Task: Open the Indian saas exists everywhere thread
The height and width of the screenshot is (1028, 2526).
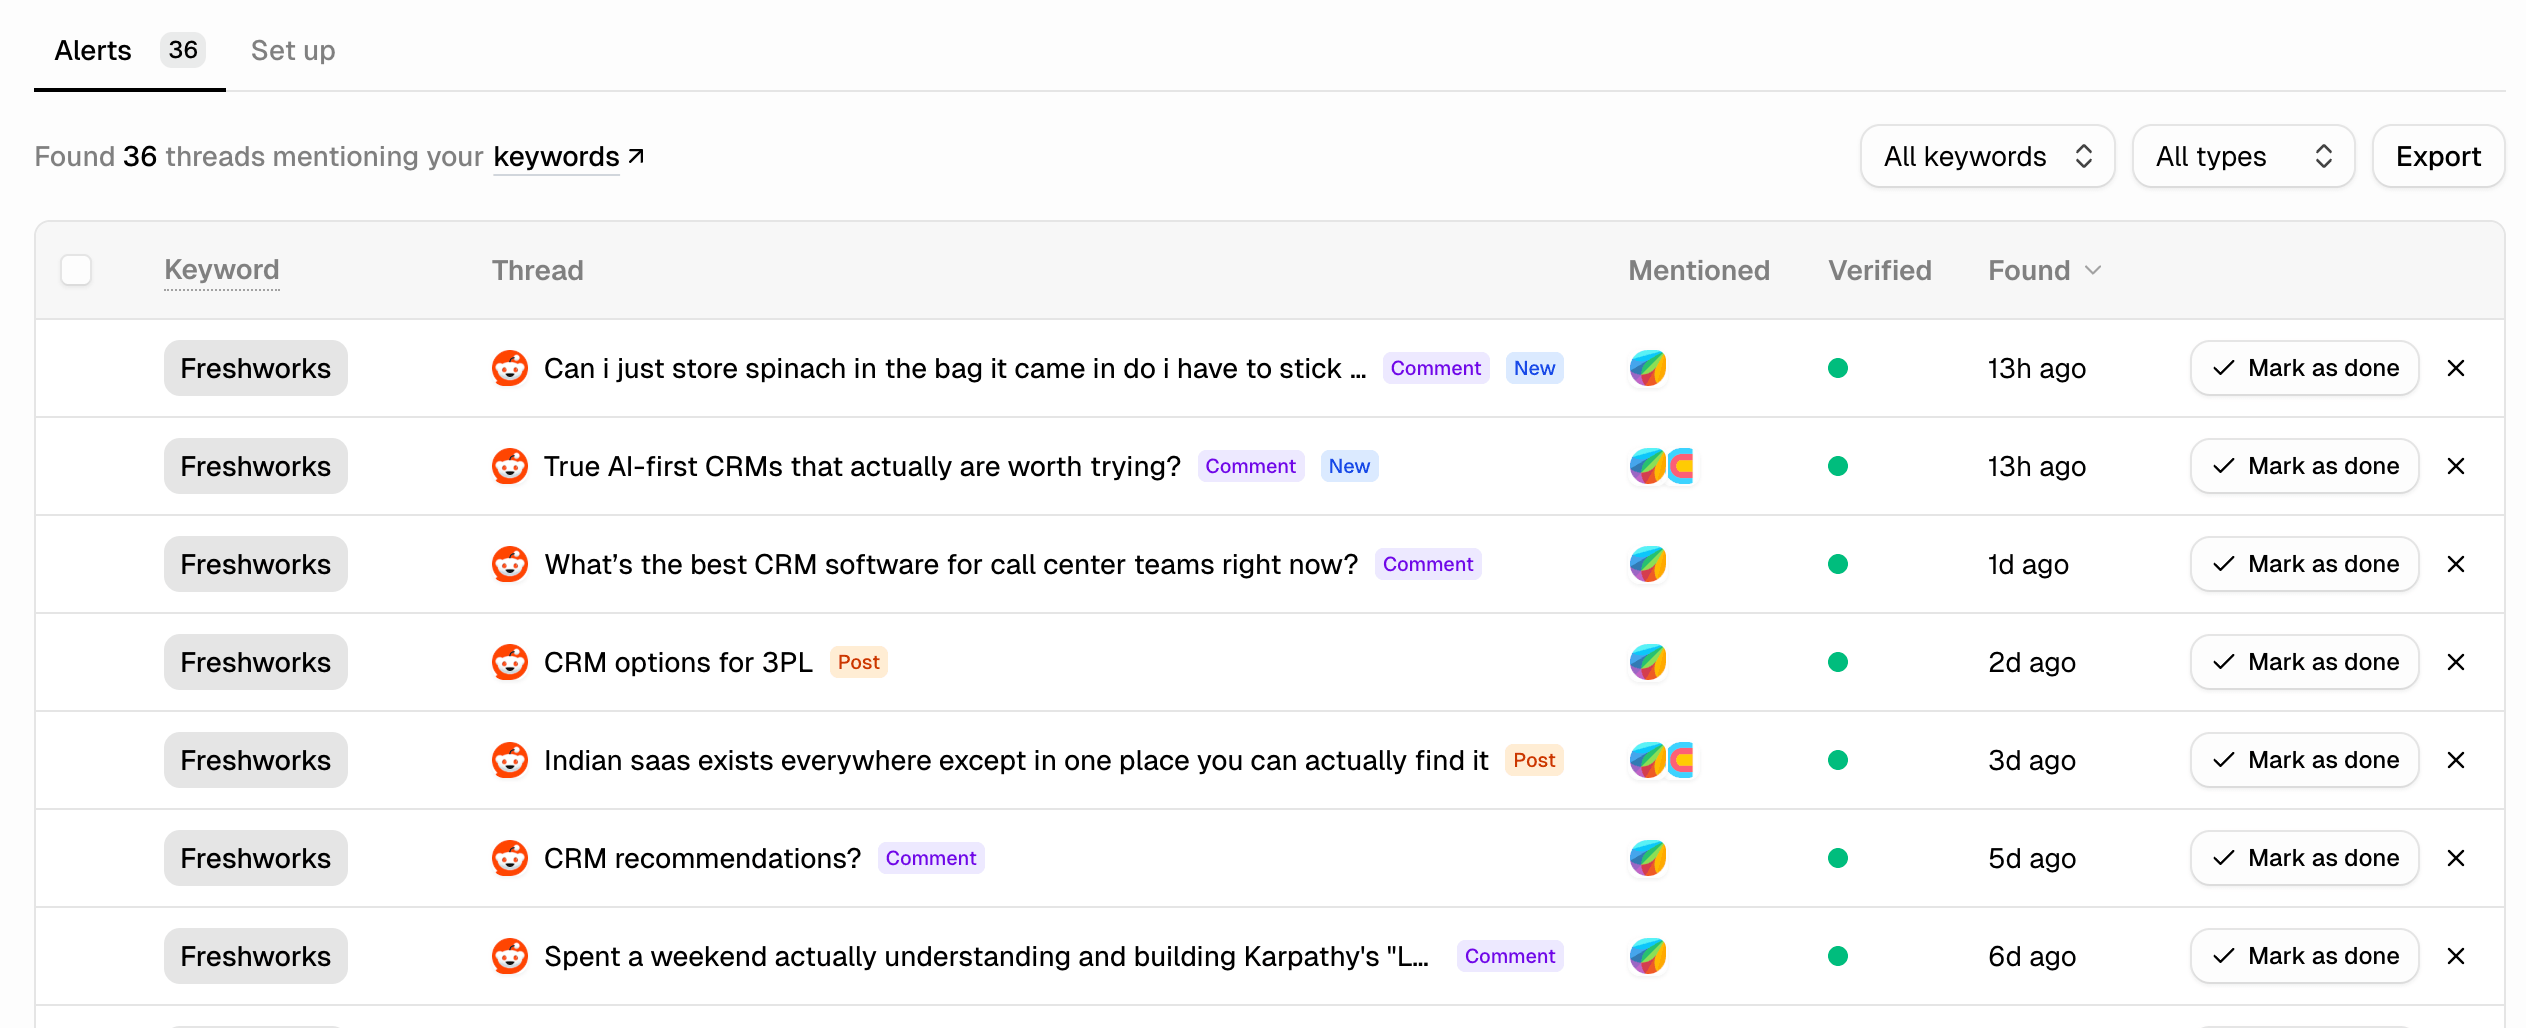Action: [x=1016, y=760]
